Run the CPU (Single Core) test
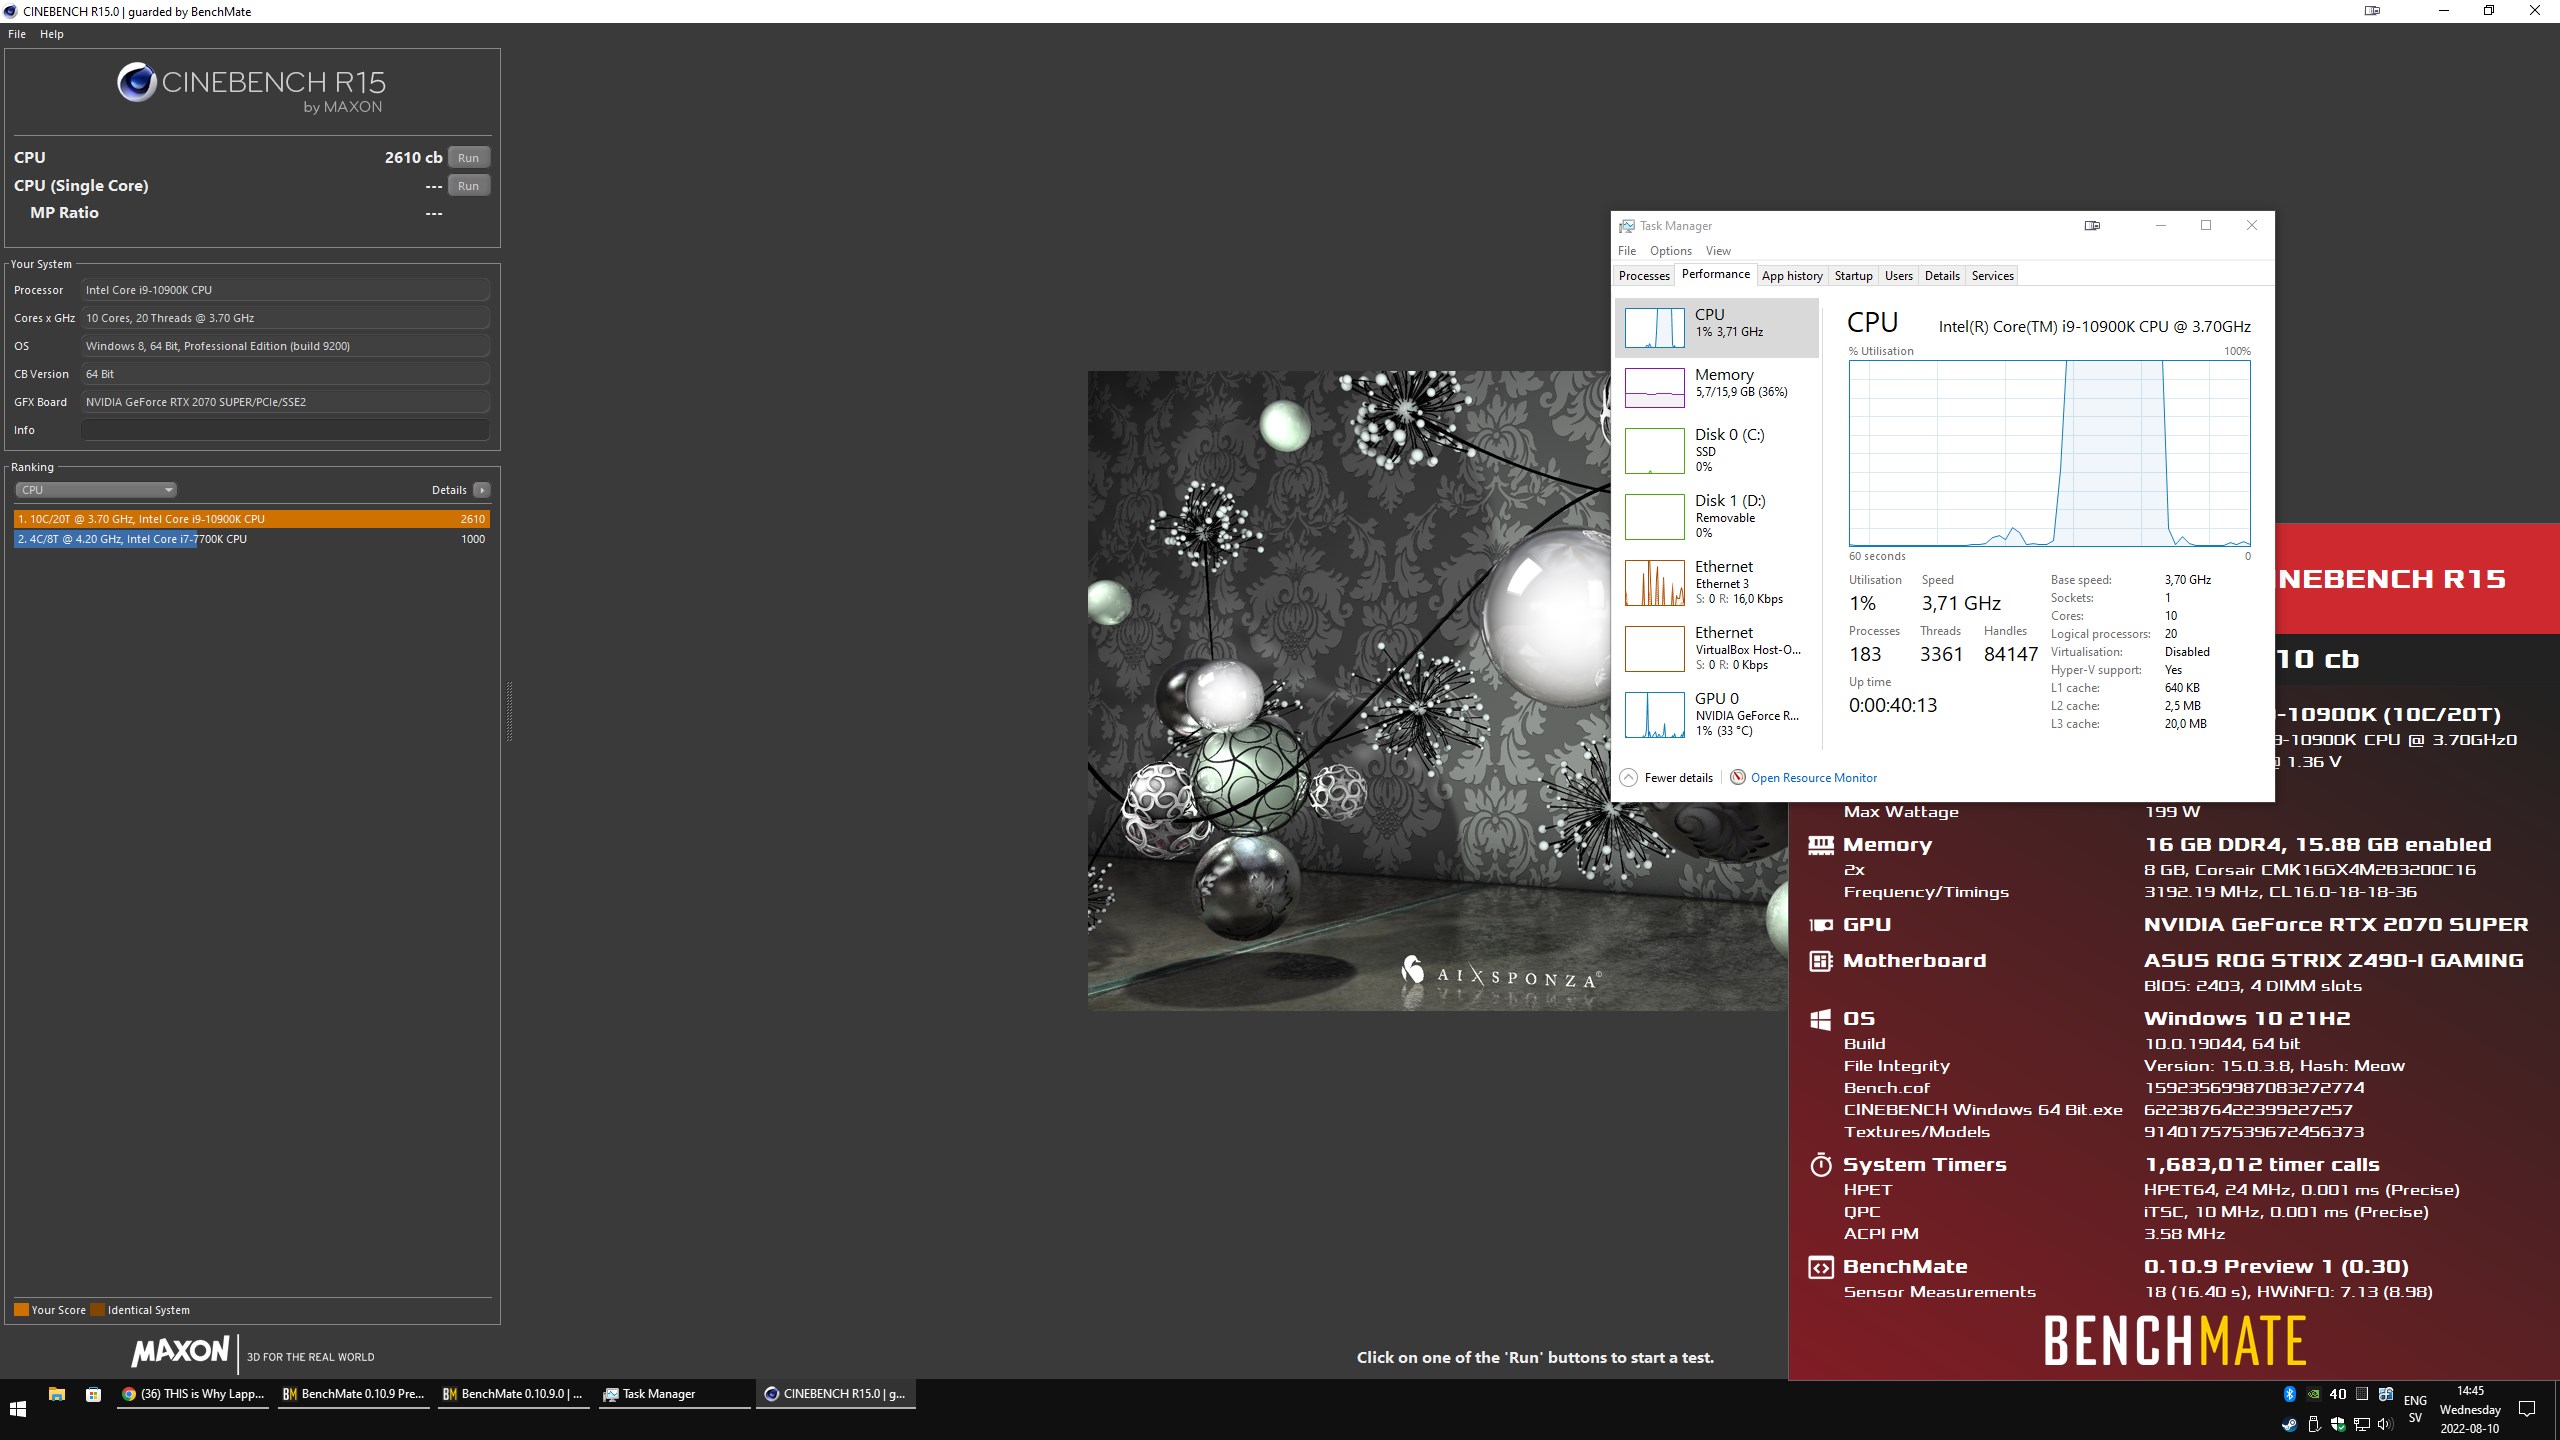 468,186
